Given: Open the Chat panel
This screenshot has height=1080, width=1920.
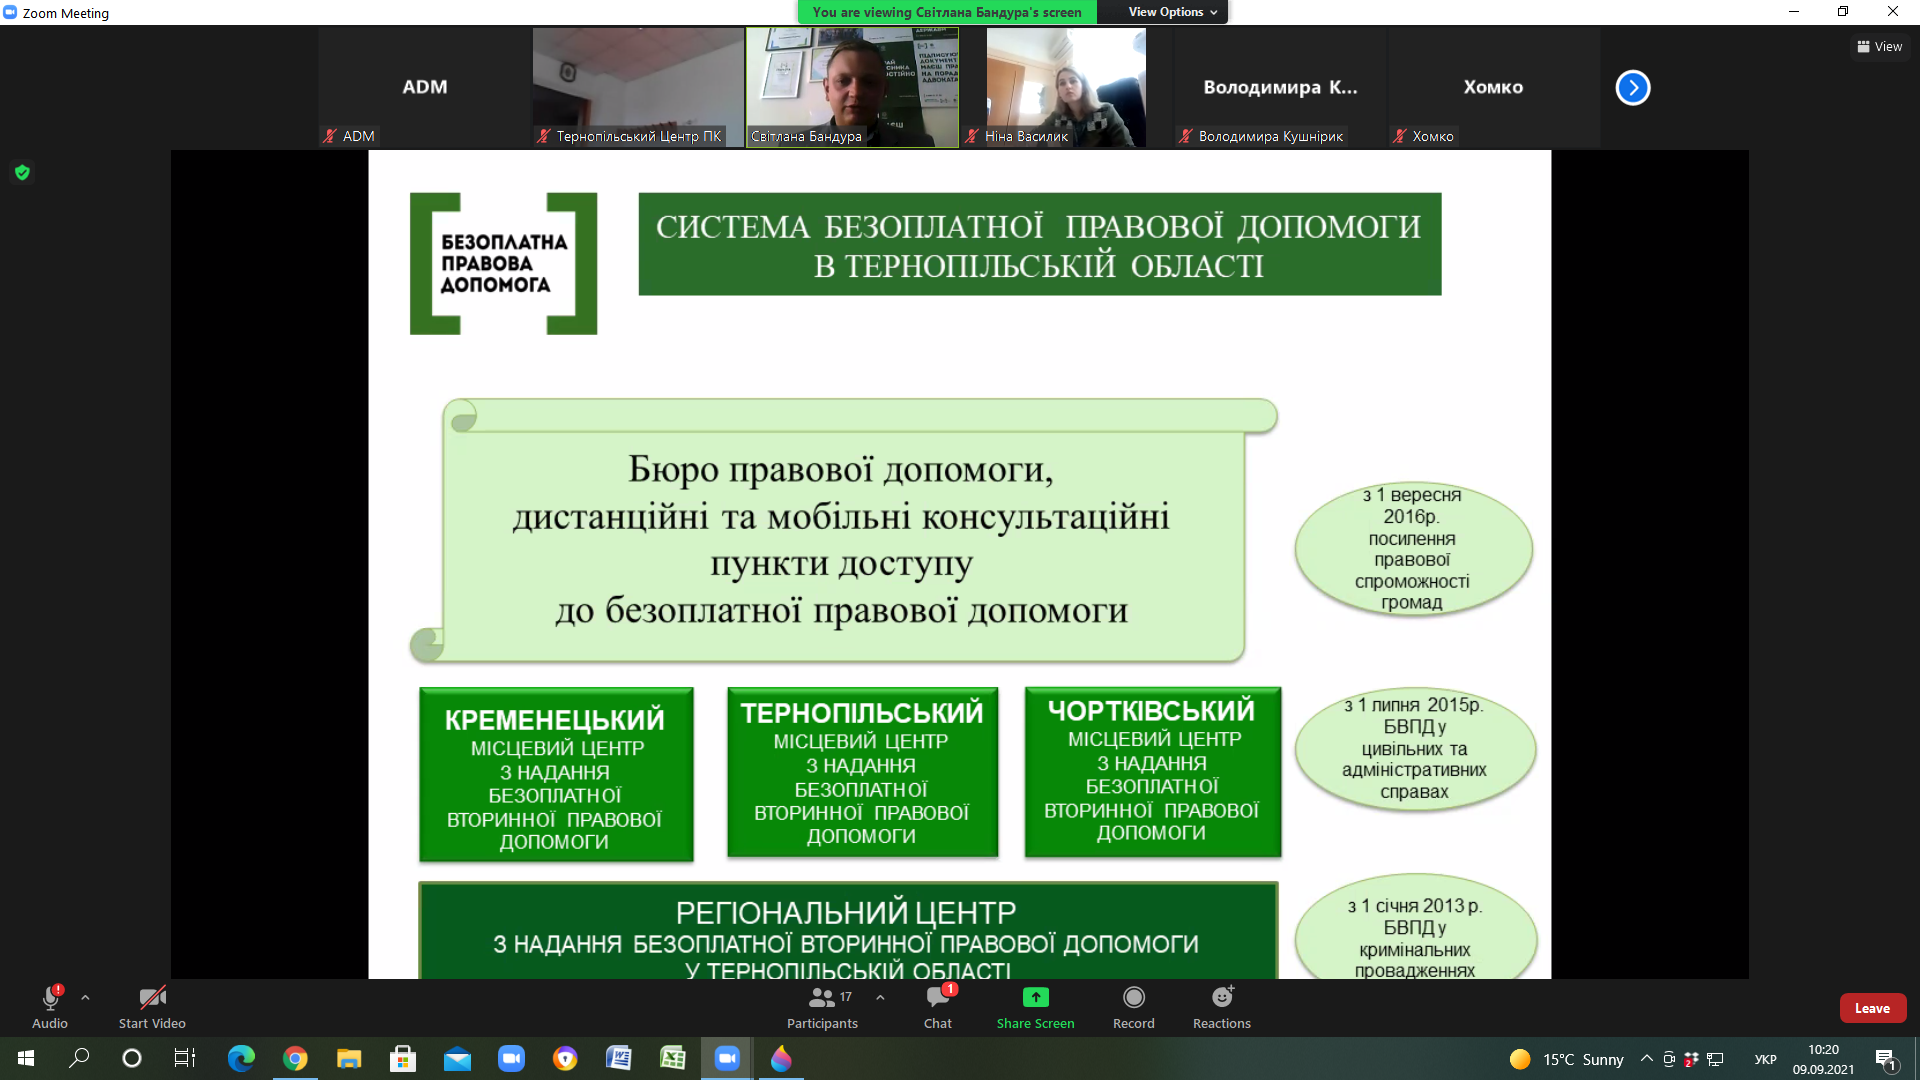Looking at the screenshot, I should tap(938, 1007).
